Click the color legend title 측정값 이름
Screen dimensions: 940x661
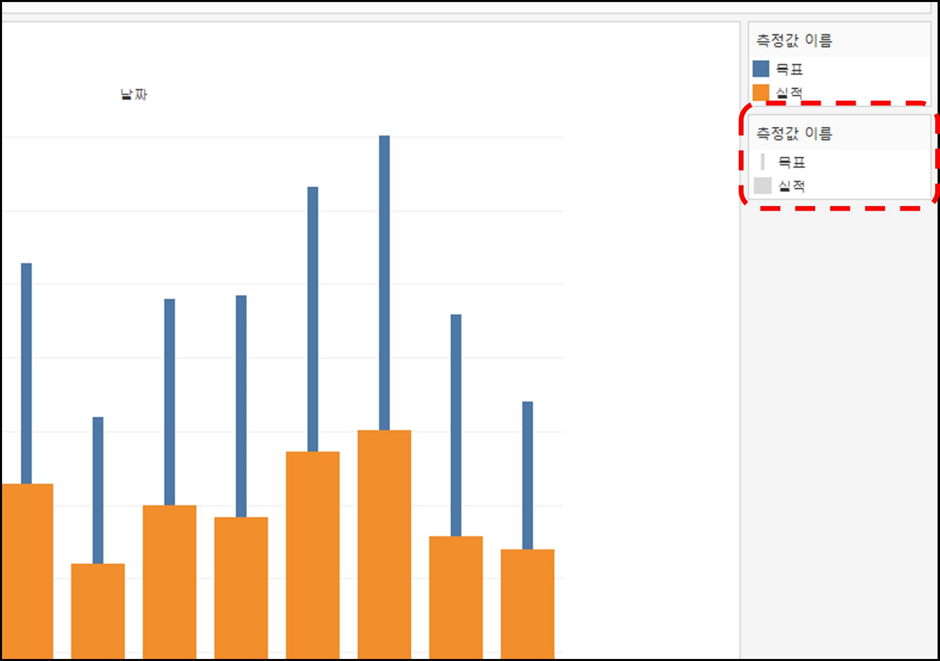[794, 41]
